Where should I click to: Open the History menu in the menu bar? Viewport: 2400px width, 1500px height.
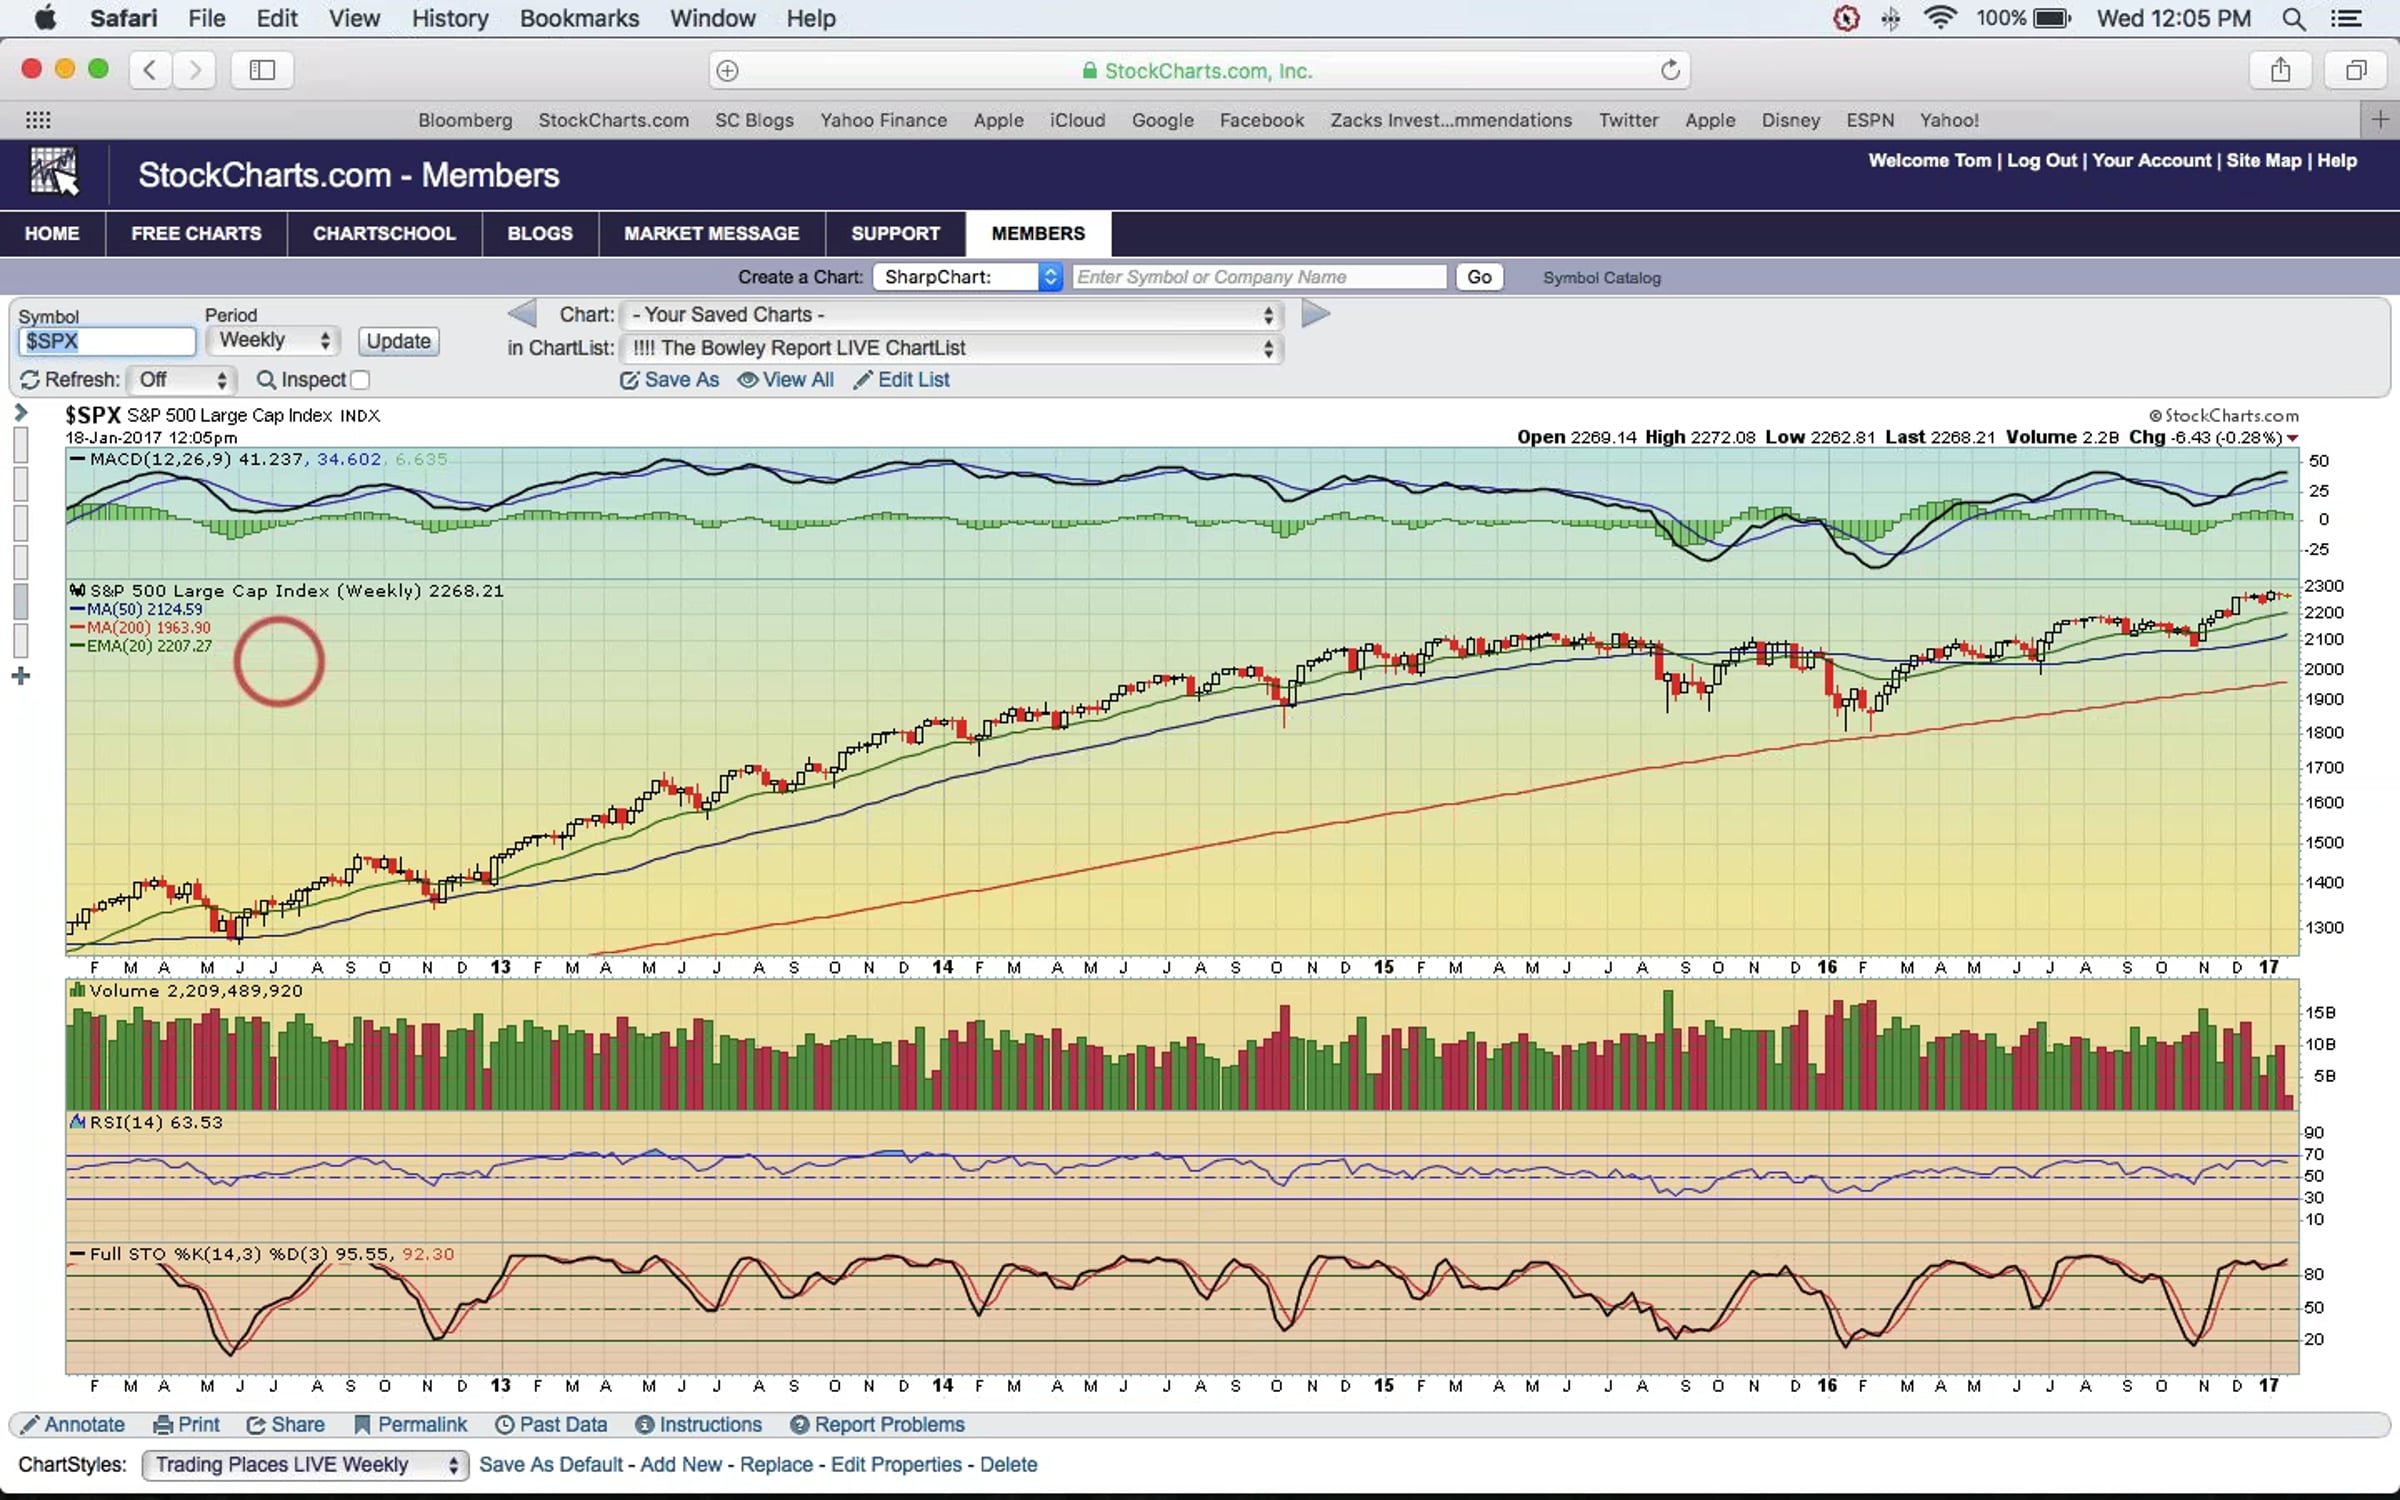pyautogui.click(x=450, y=18)
